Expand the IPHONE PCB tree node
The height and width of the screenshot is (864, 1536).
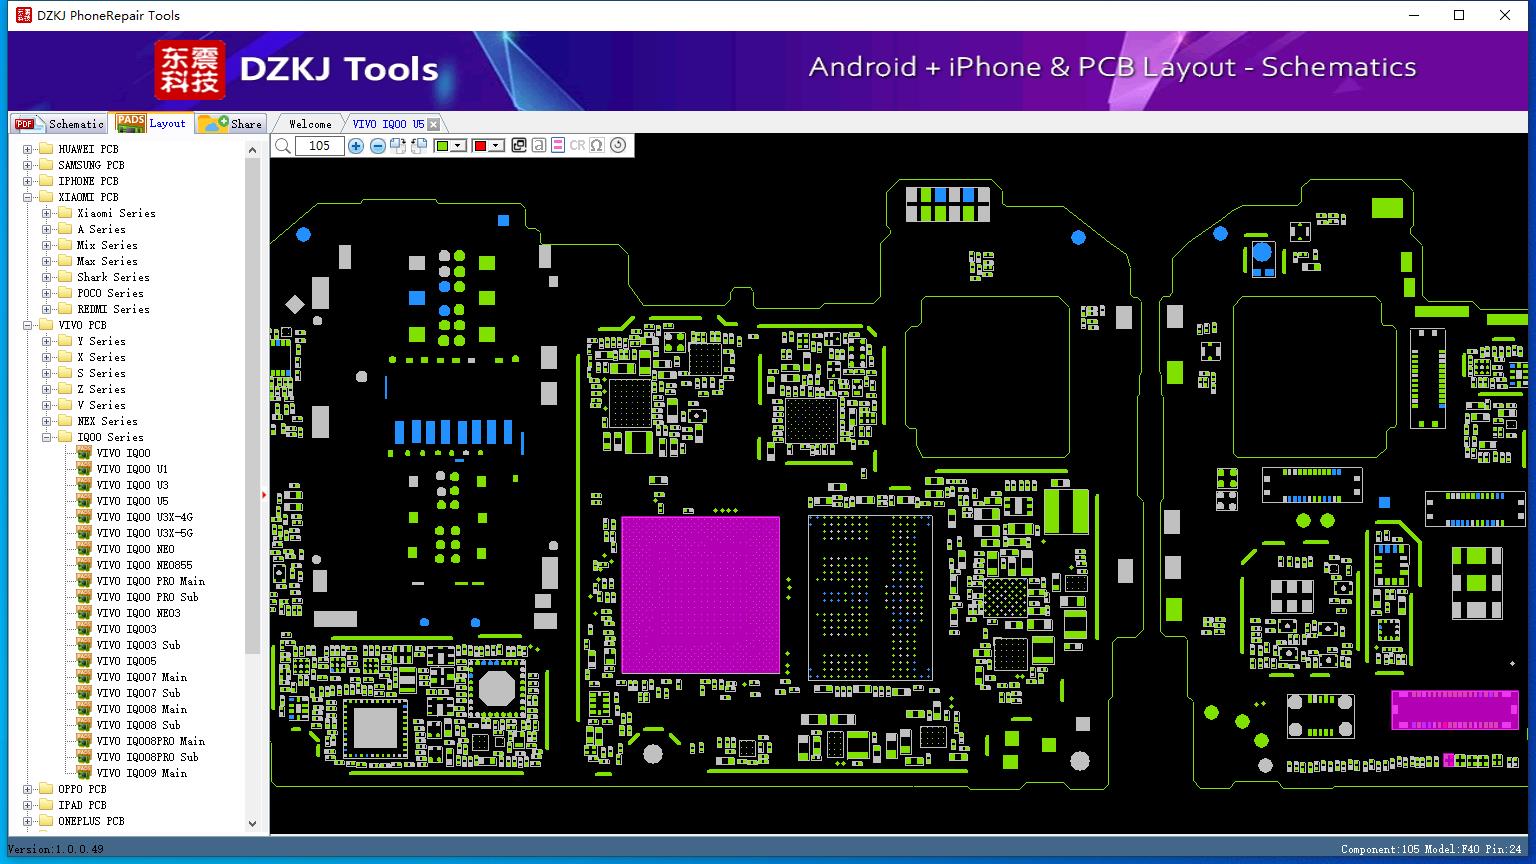(27, 181)
